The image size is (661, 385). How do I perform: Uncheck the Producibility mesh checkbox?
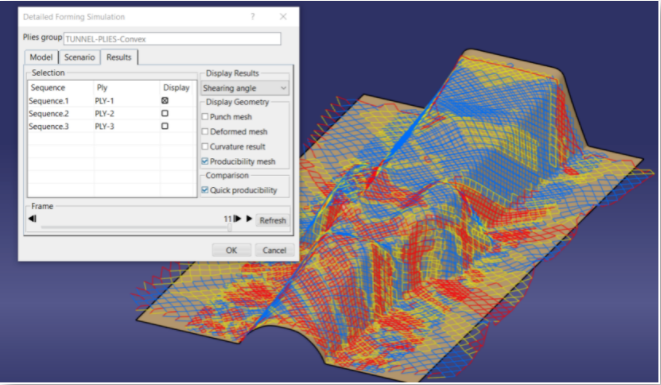coord(205,162)
